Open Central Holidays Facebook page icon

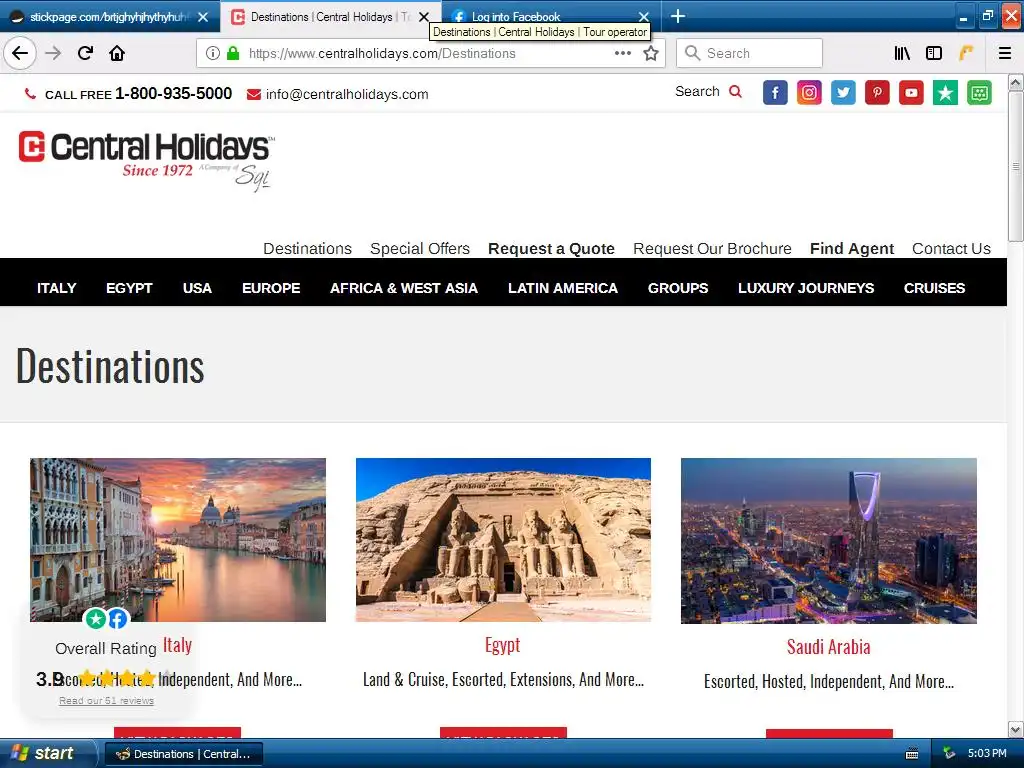[x=775, y=93]
